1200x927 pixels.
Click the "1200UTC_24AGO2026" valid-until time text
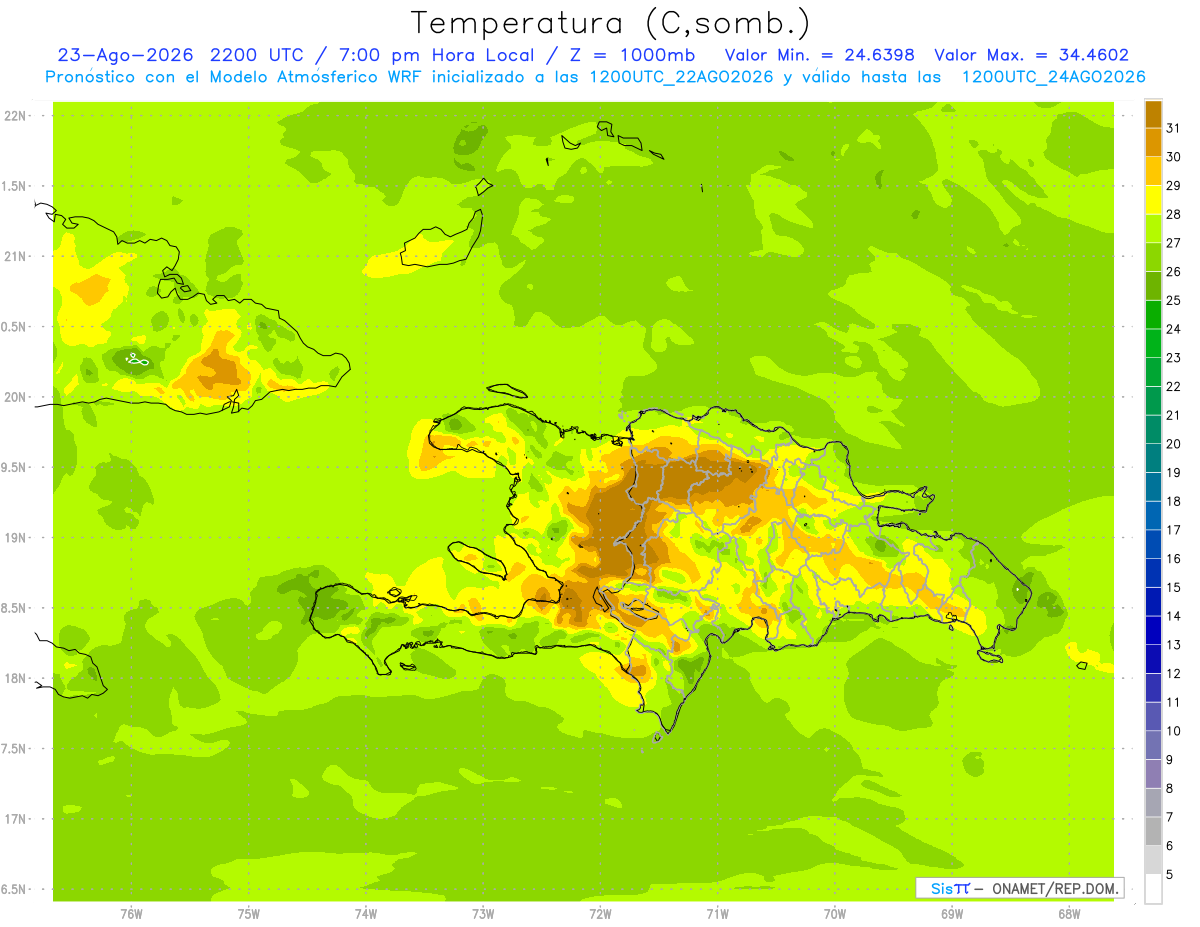pos(1053,77)
